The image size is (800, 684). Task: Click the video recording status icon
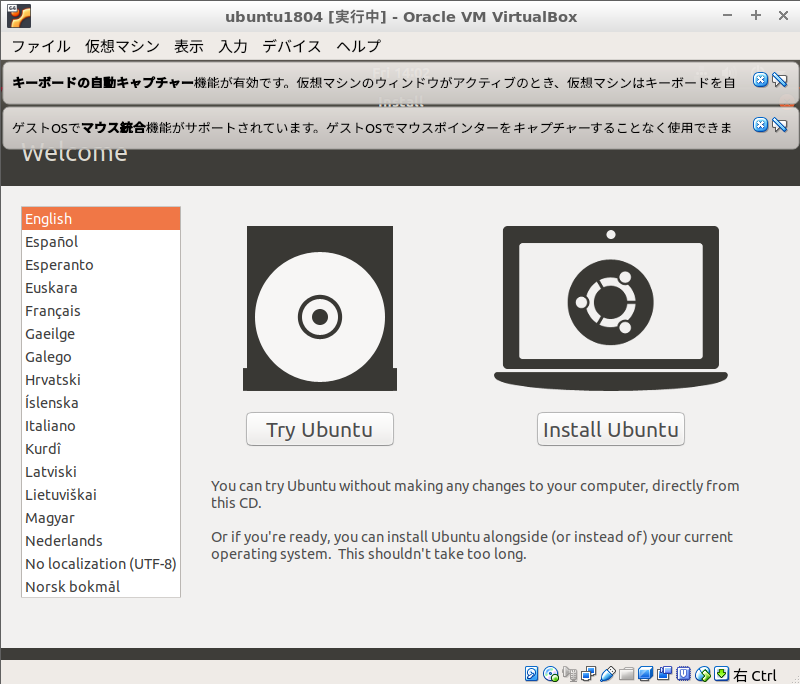click(x=664, y=674)
